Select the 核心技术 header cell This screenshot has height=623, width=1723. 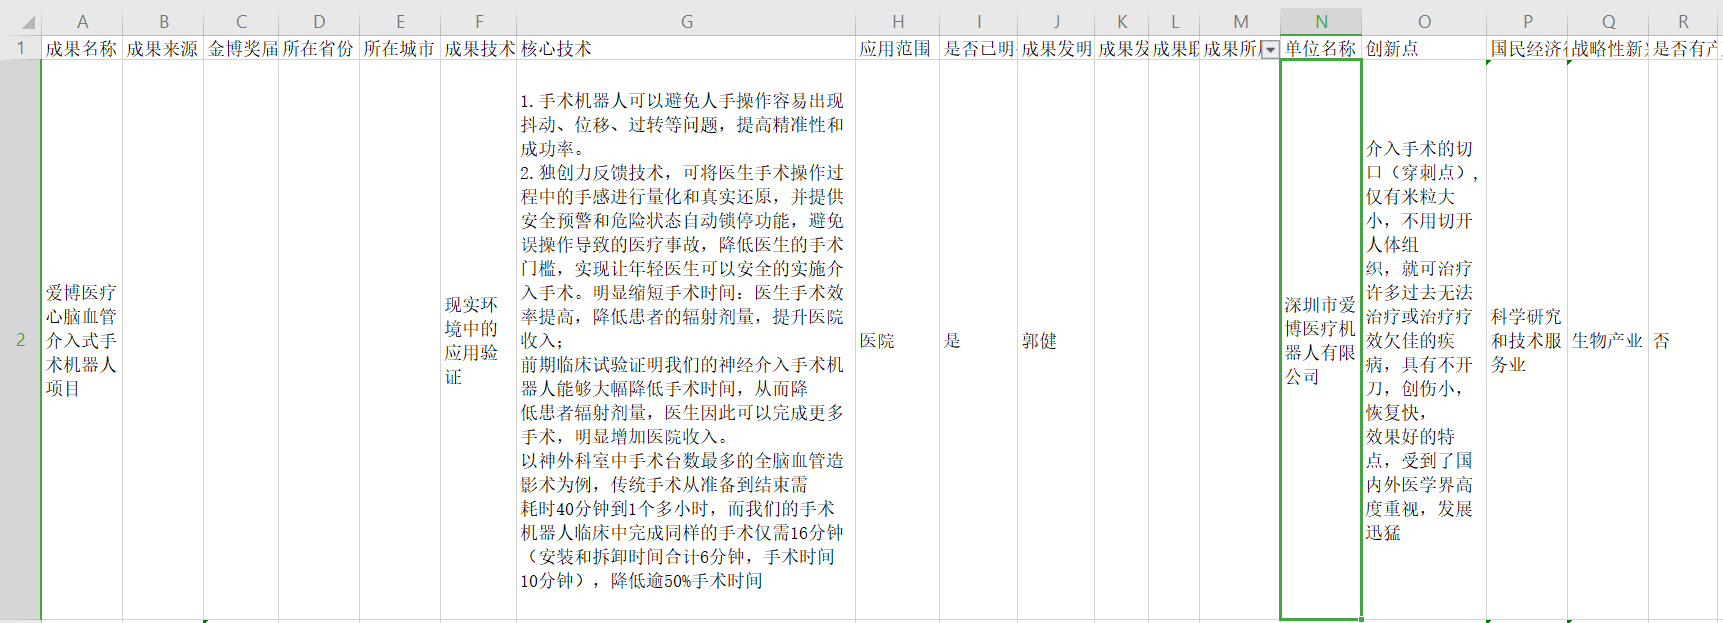(686, 48)
